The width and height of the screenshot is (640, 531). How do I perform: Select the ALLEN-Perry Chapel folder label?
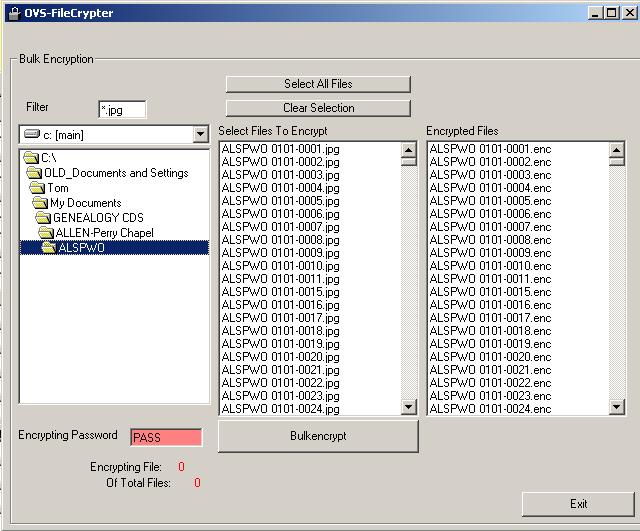(104, 233)
